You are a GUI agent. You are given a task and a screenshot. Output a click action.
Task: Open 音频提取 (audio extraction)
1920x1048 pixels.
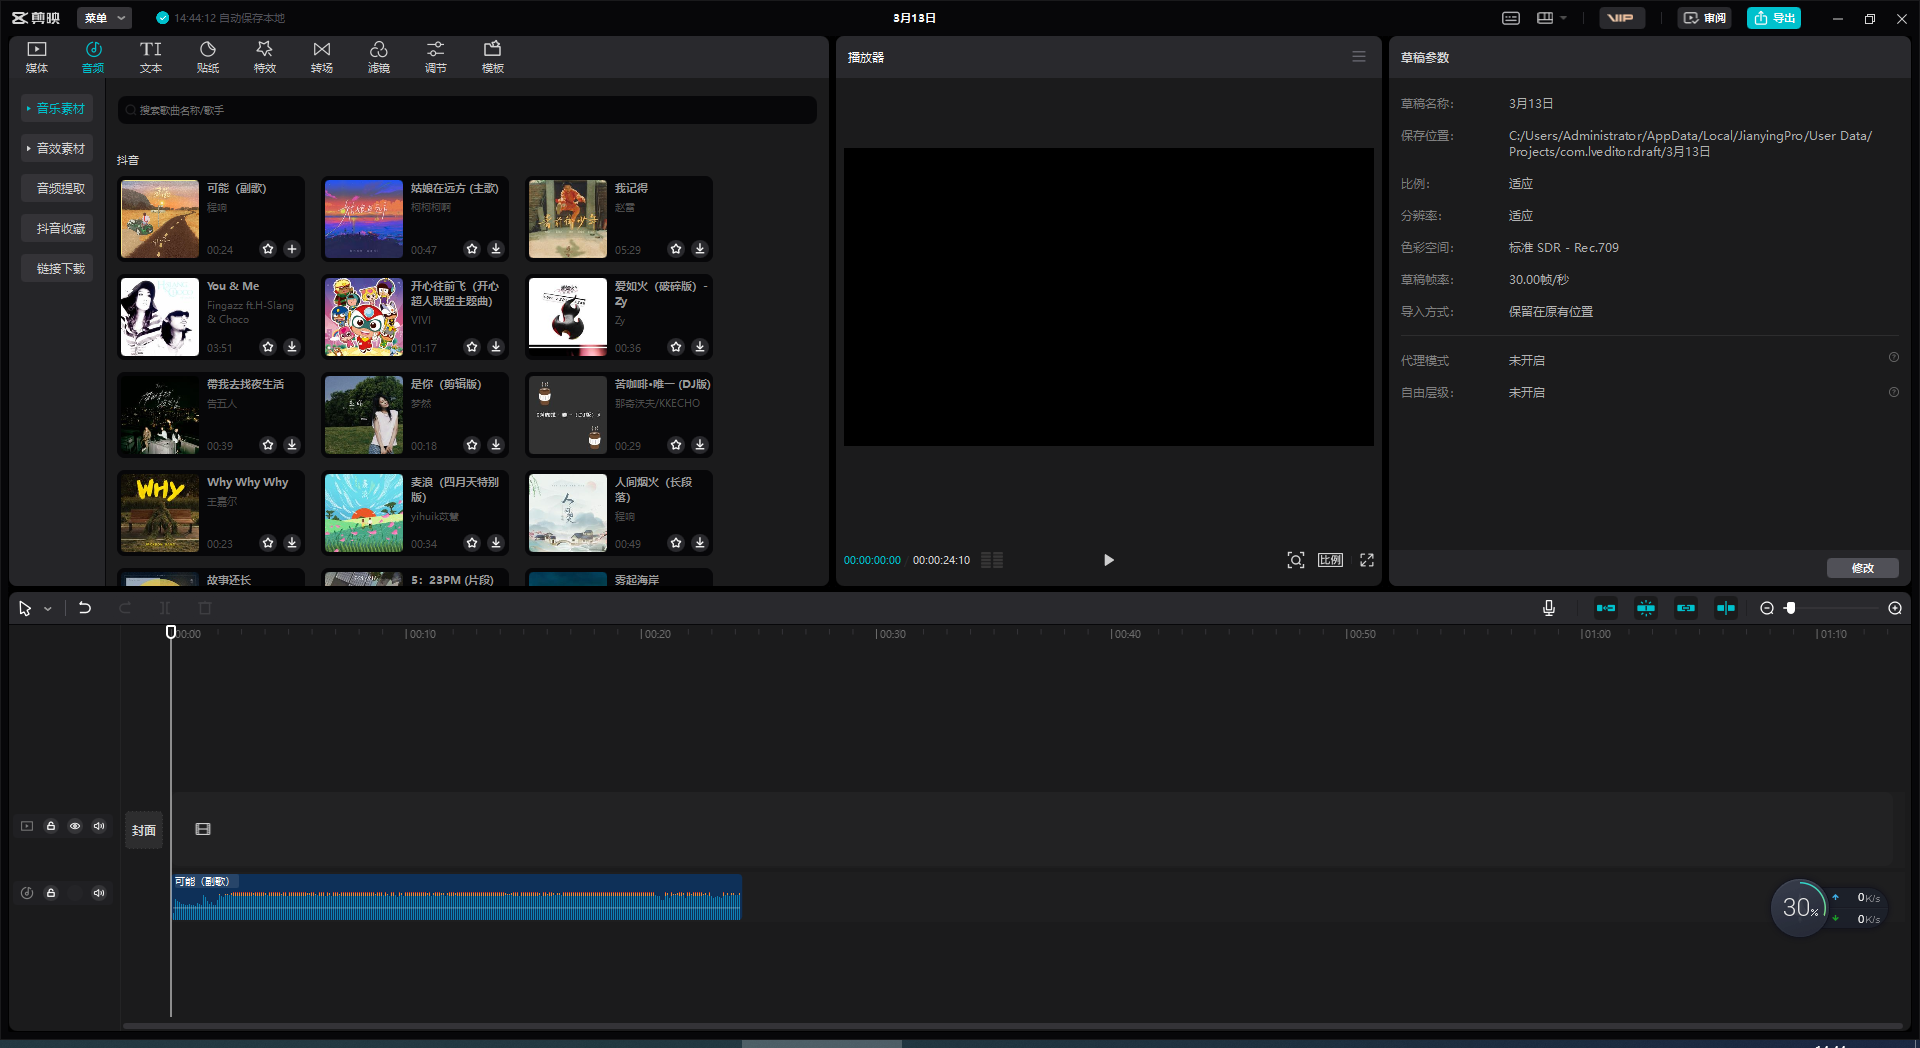57,188
